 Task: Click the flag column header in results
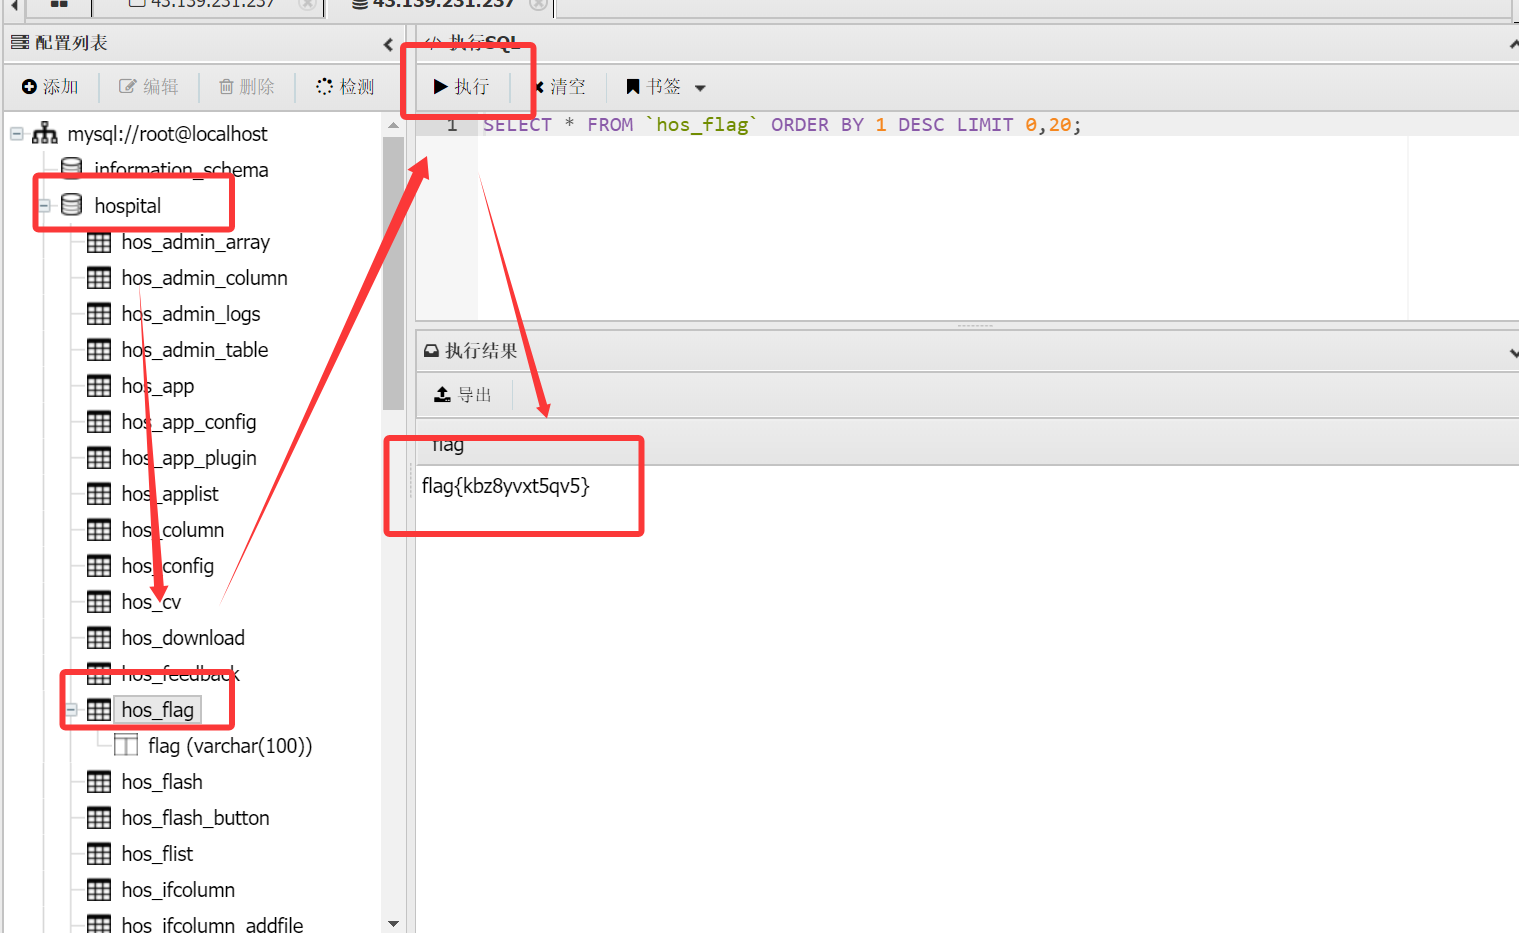coord(448,444)
